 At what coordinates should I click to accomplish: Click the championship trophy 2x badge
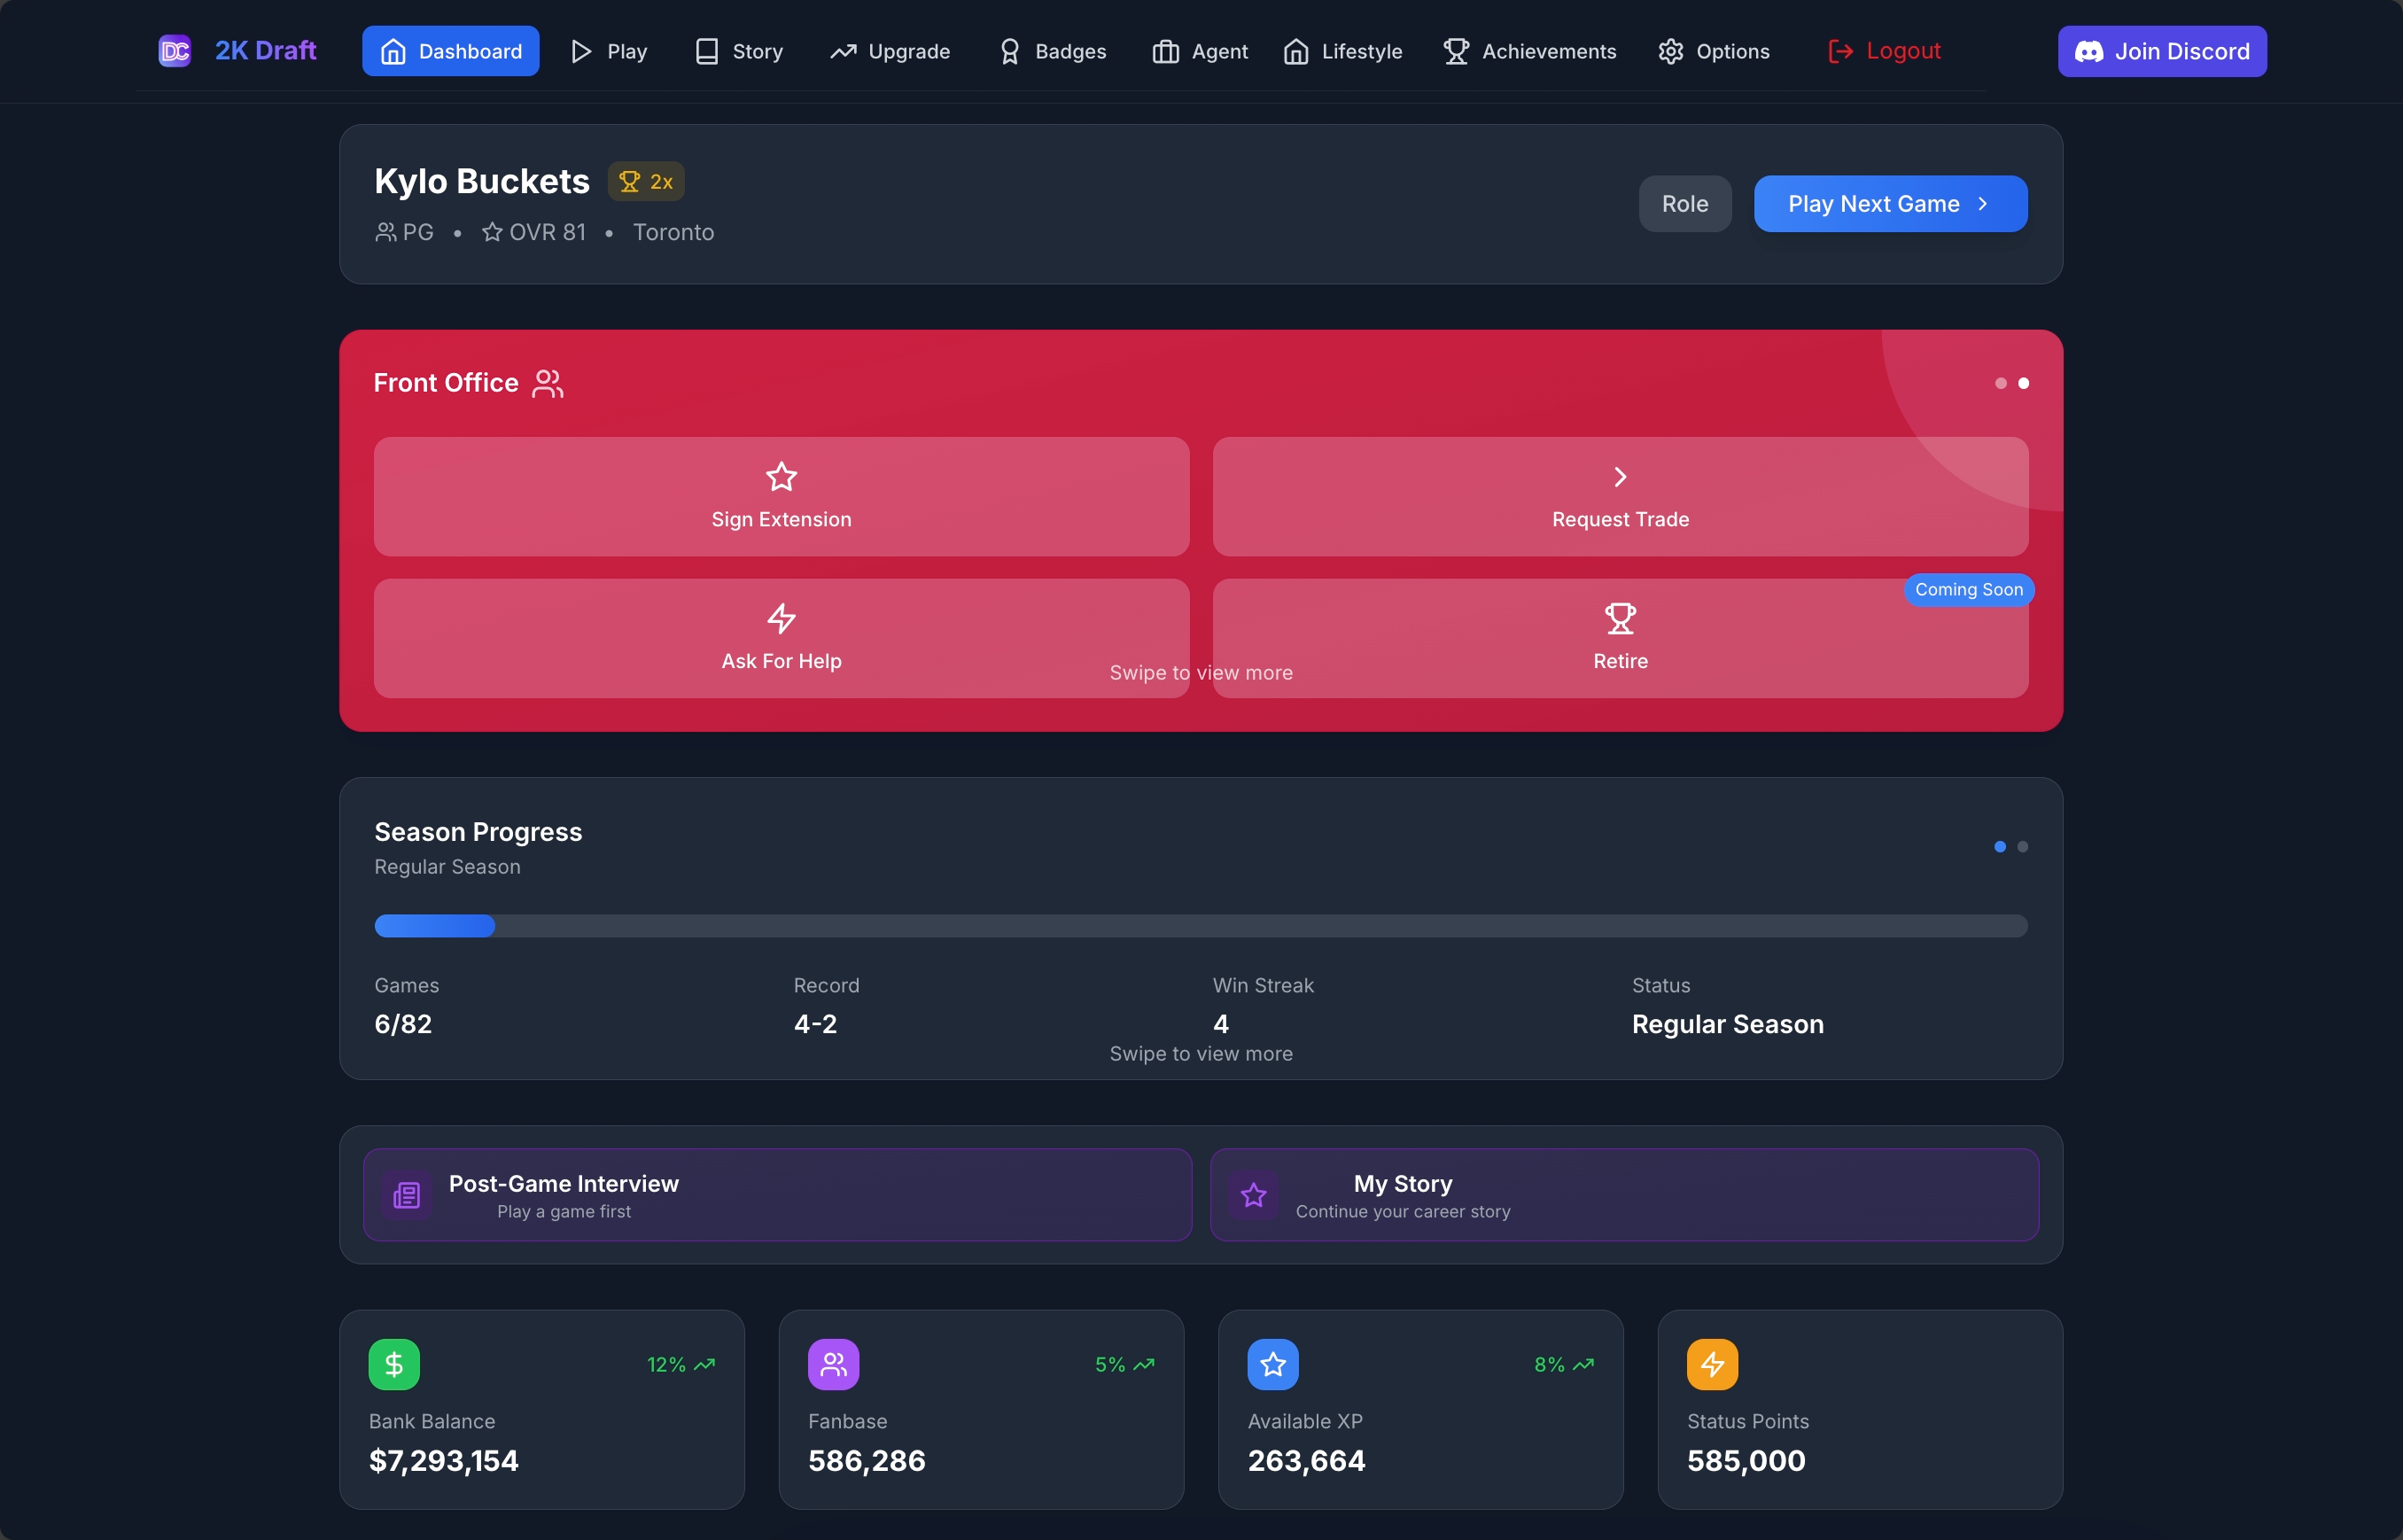(646, 182)
